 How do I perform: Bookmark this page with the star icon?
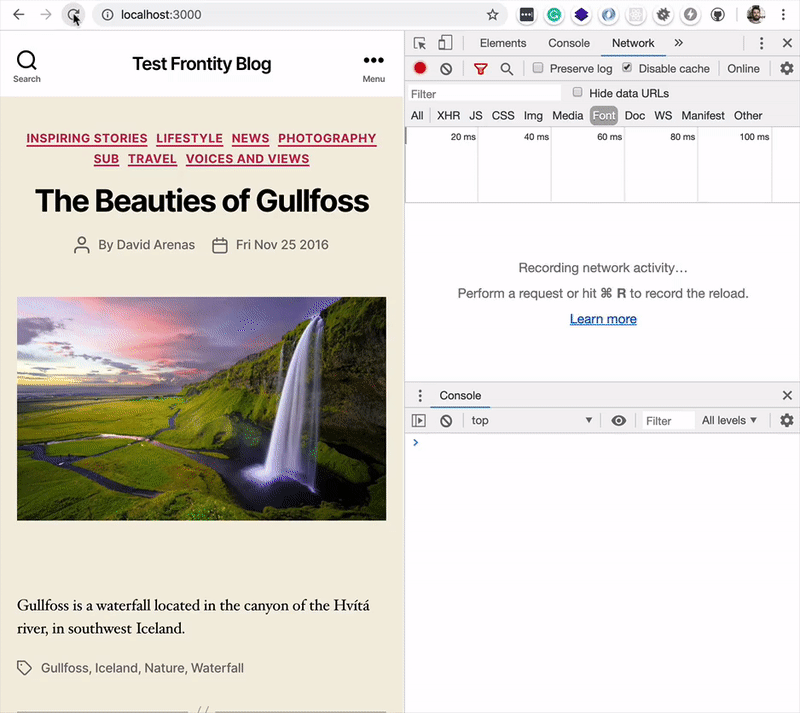point(492,15)
